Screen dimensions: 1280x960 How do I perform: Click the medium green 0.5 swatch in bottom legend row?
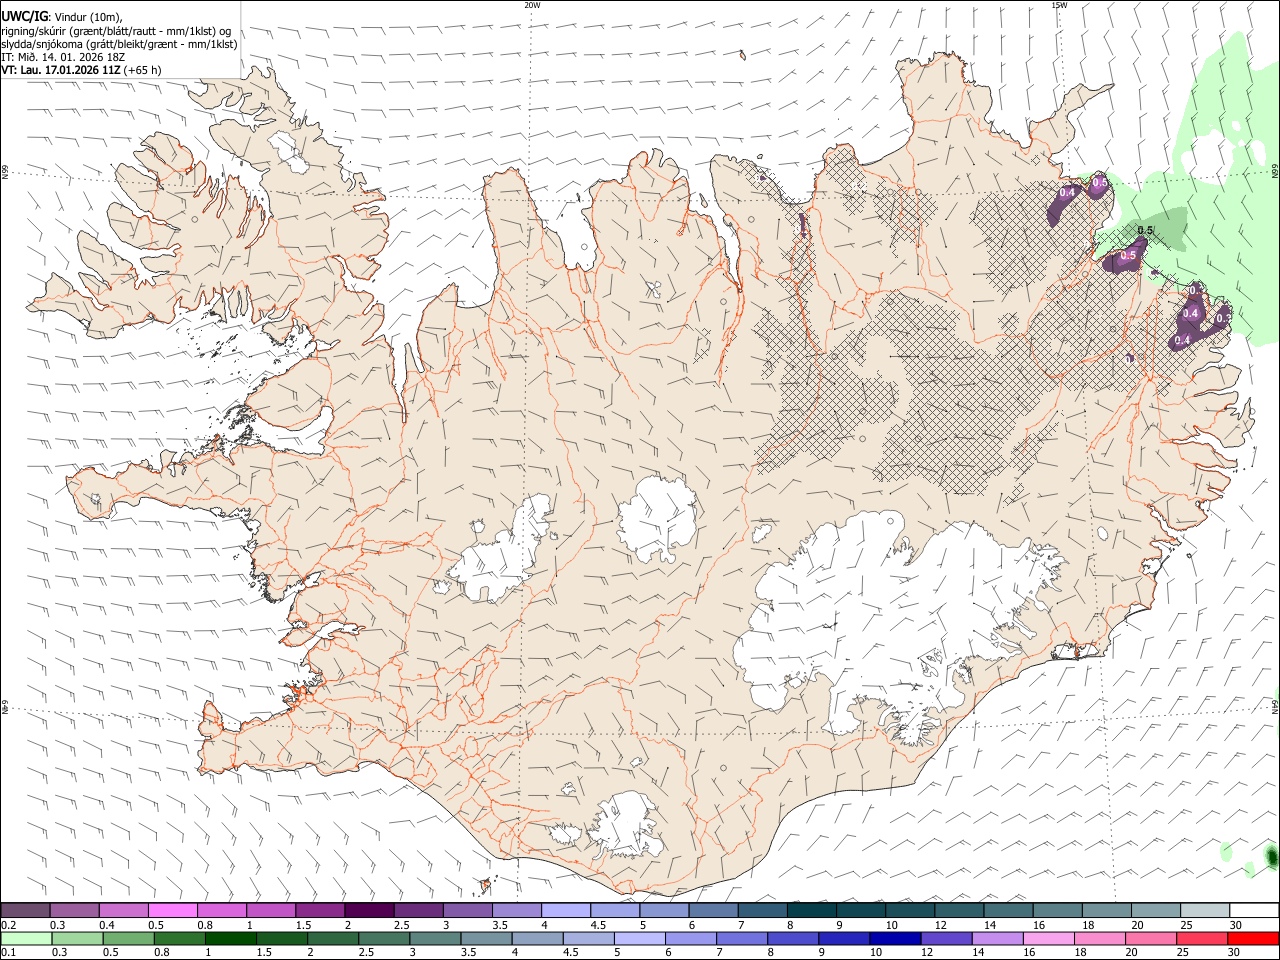click(x=128, y=939)
